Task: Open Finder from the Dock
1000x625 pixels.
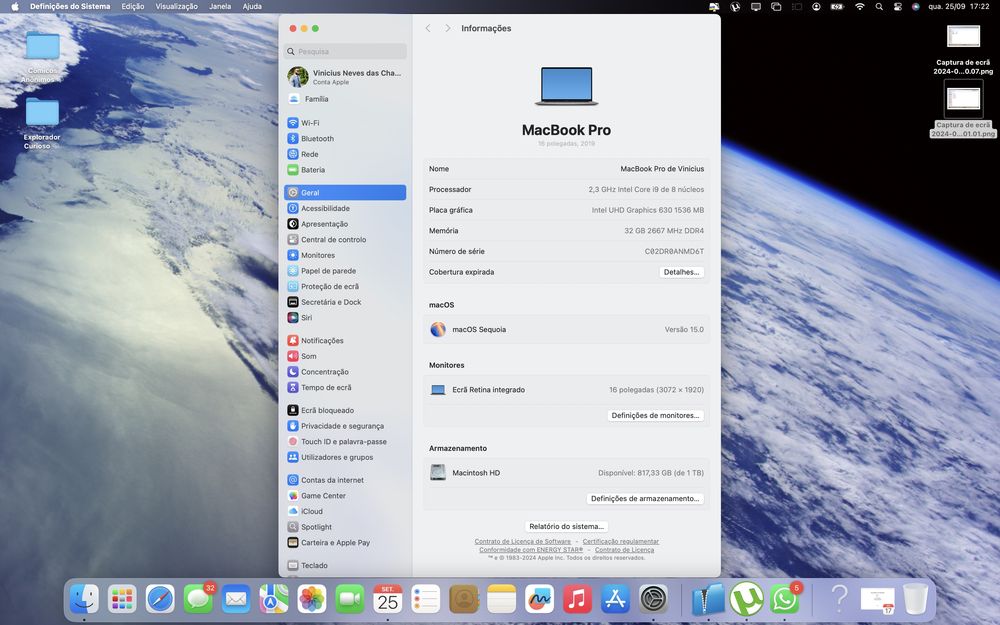Action: tap(84, 599)
